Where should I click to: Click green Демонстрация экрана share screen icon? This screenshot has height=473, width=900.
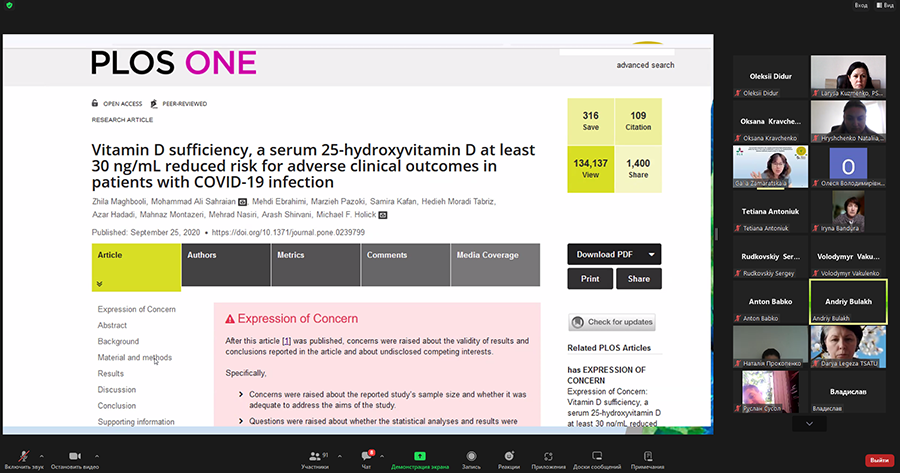420,456
